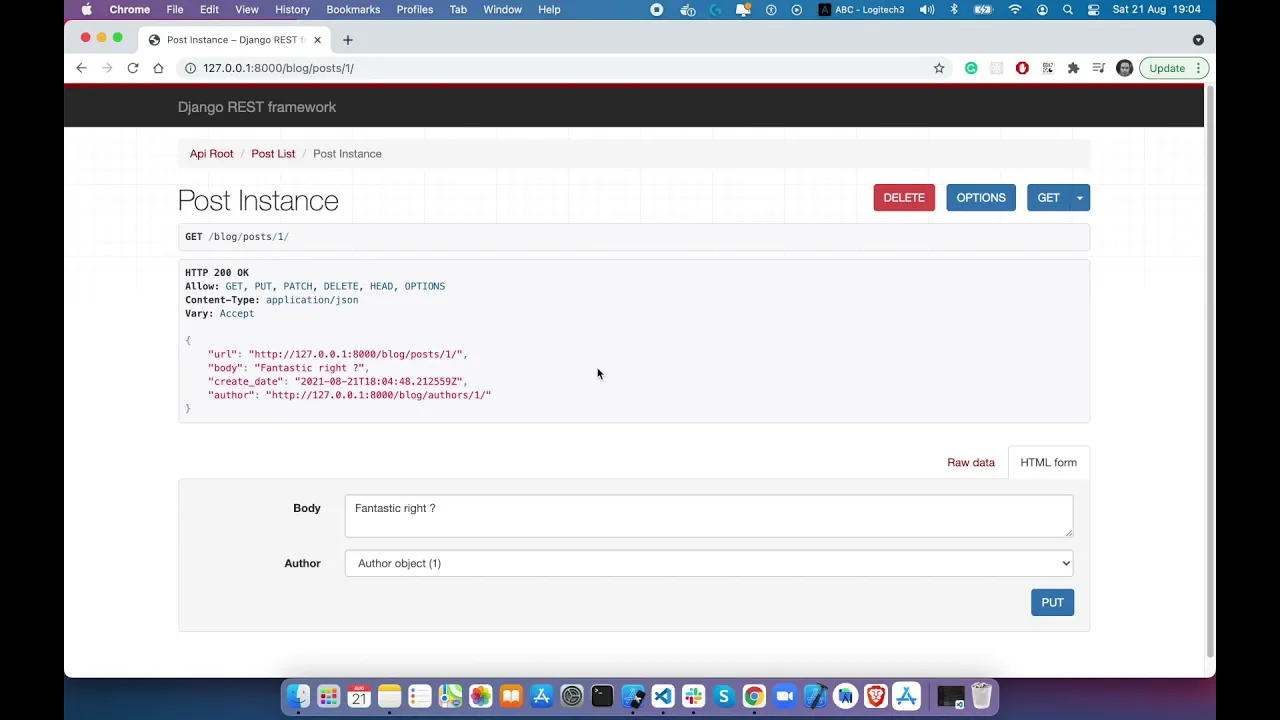Image resolution: width=1280 pixels, height=720 pixels.
Task: Click the date and time in the menu bar
Action: pos(1157,9)
